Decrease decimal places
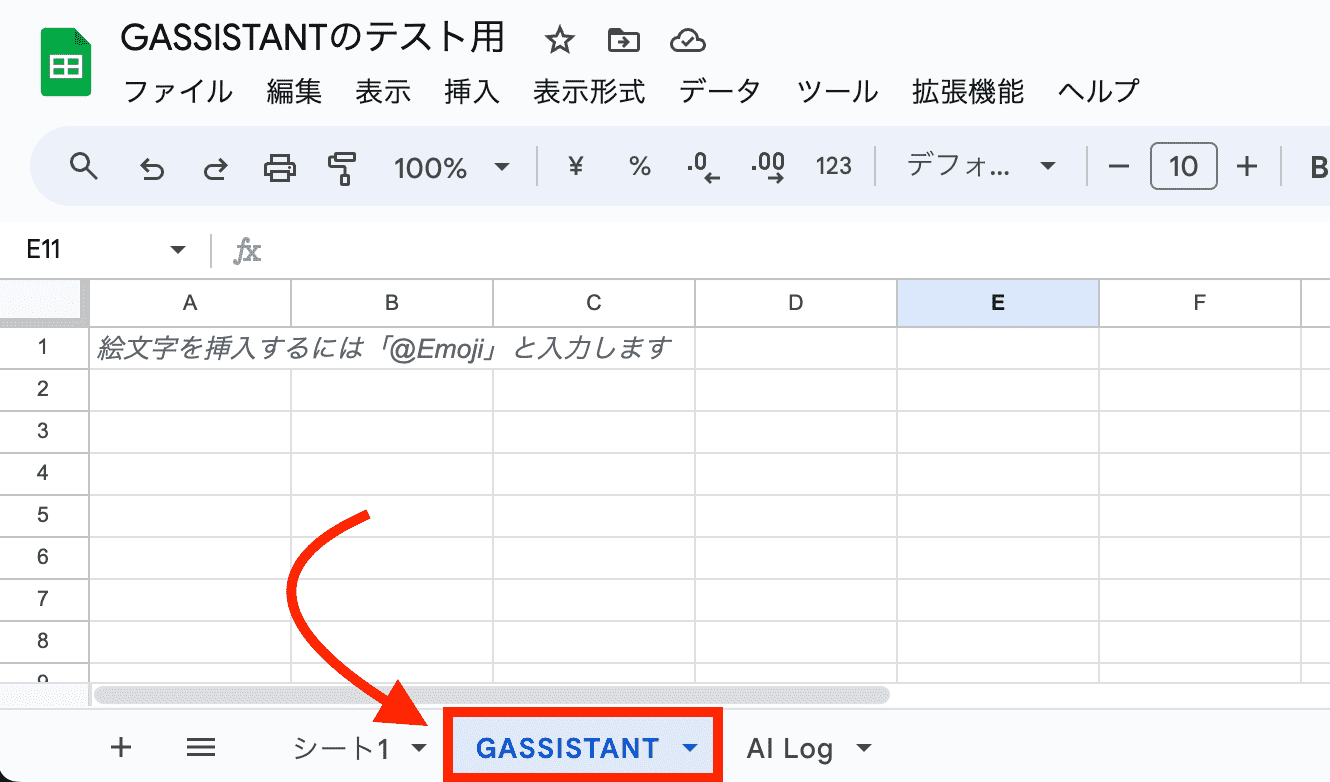Image resolution: width=1330 pixels, height=782 pixels. 704,167
